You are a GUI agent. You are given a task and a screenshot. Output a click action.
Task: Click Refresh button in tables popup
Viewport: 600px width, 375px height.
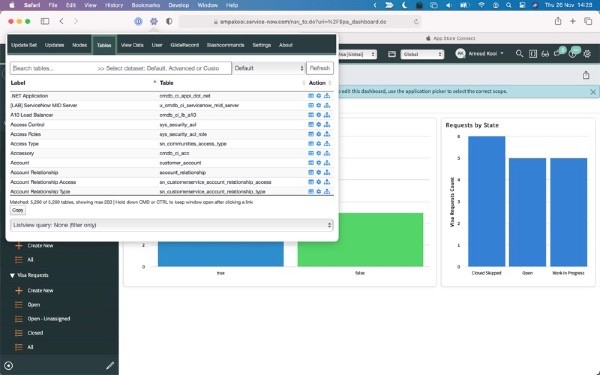(x=320, y=68)
